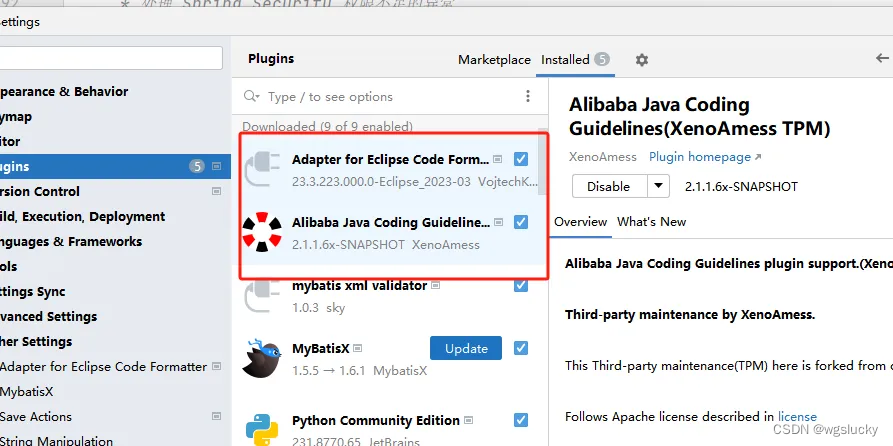Click the small icon beside Python Community Edition name
Viewport: 893px width, 446px height.
coord(469,420)
